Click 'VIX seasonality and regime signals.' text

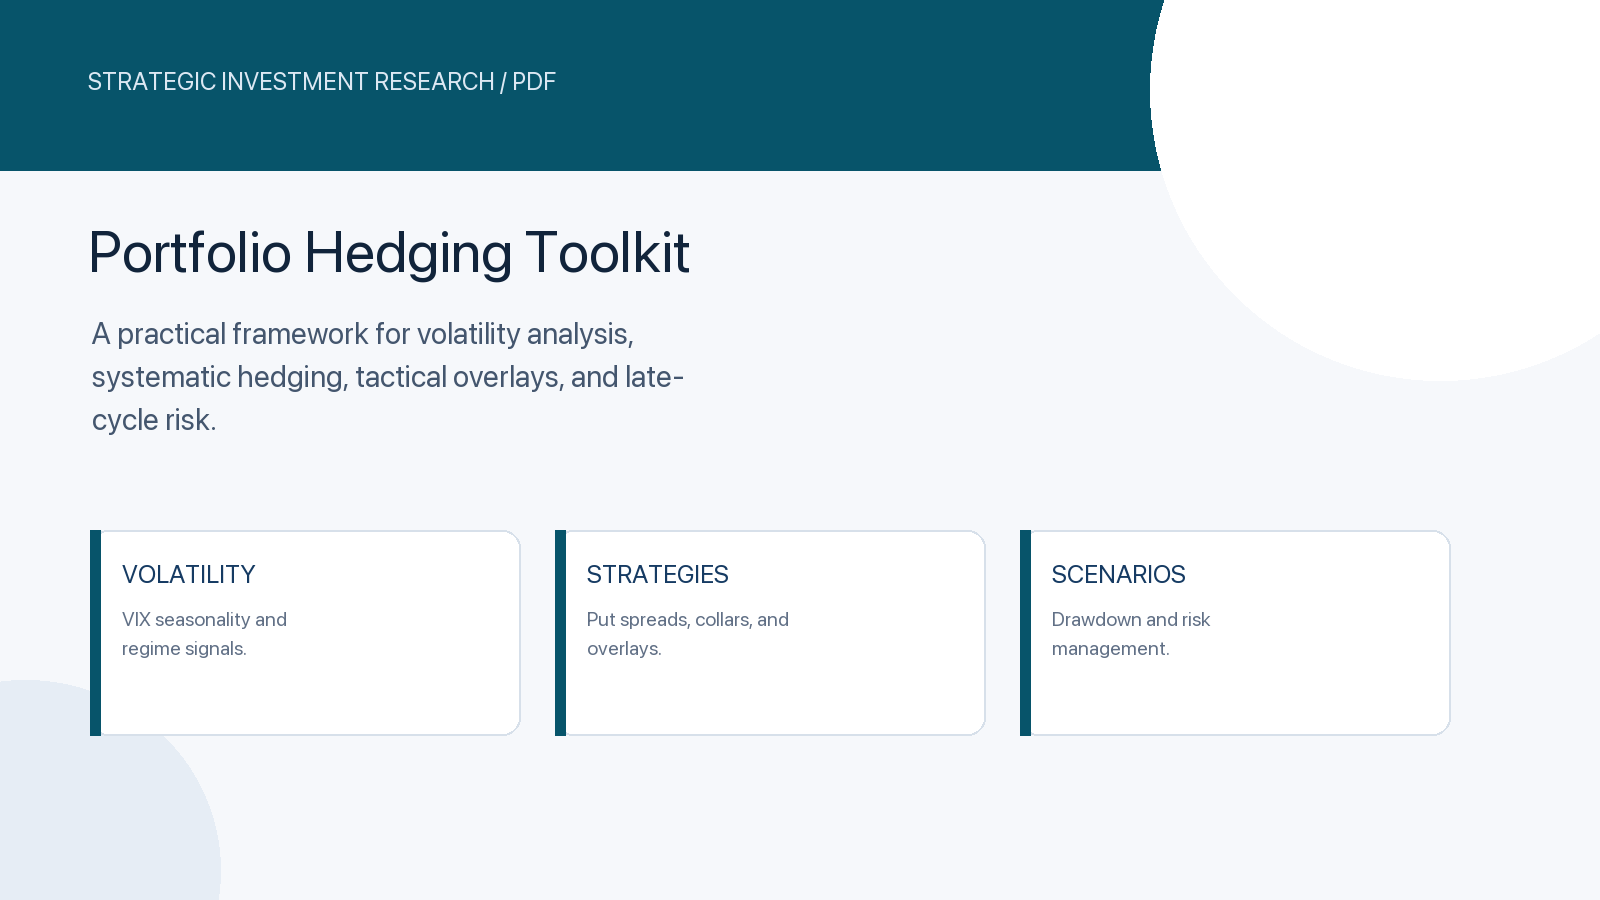pyautogui.click(x=204, y=634)
